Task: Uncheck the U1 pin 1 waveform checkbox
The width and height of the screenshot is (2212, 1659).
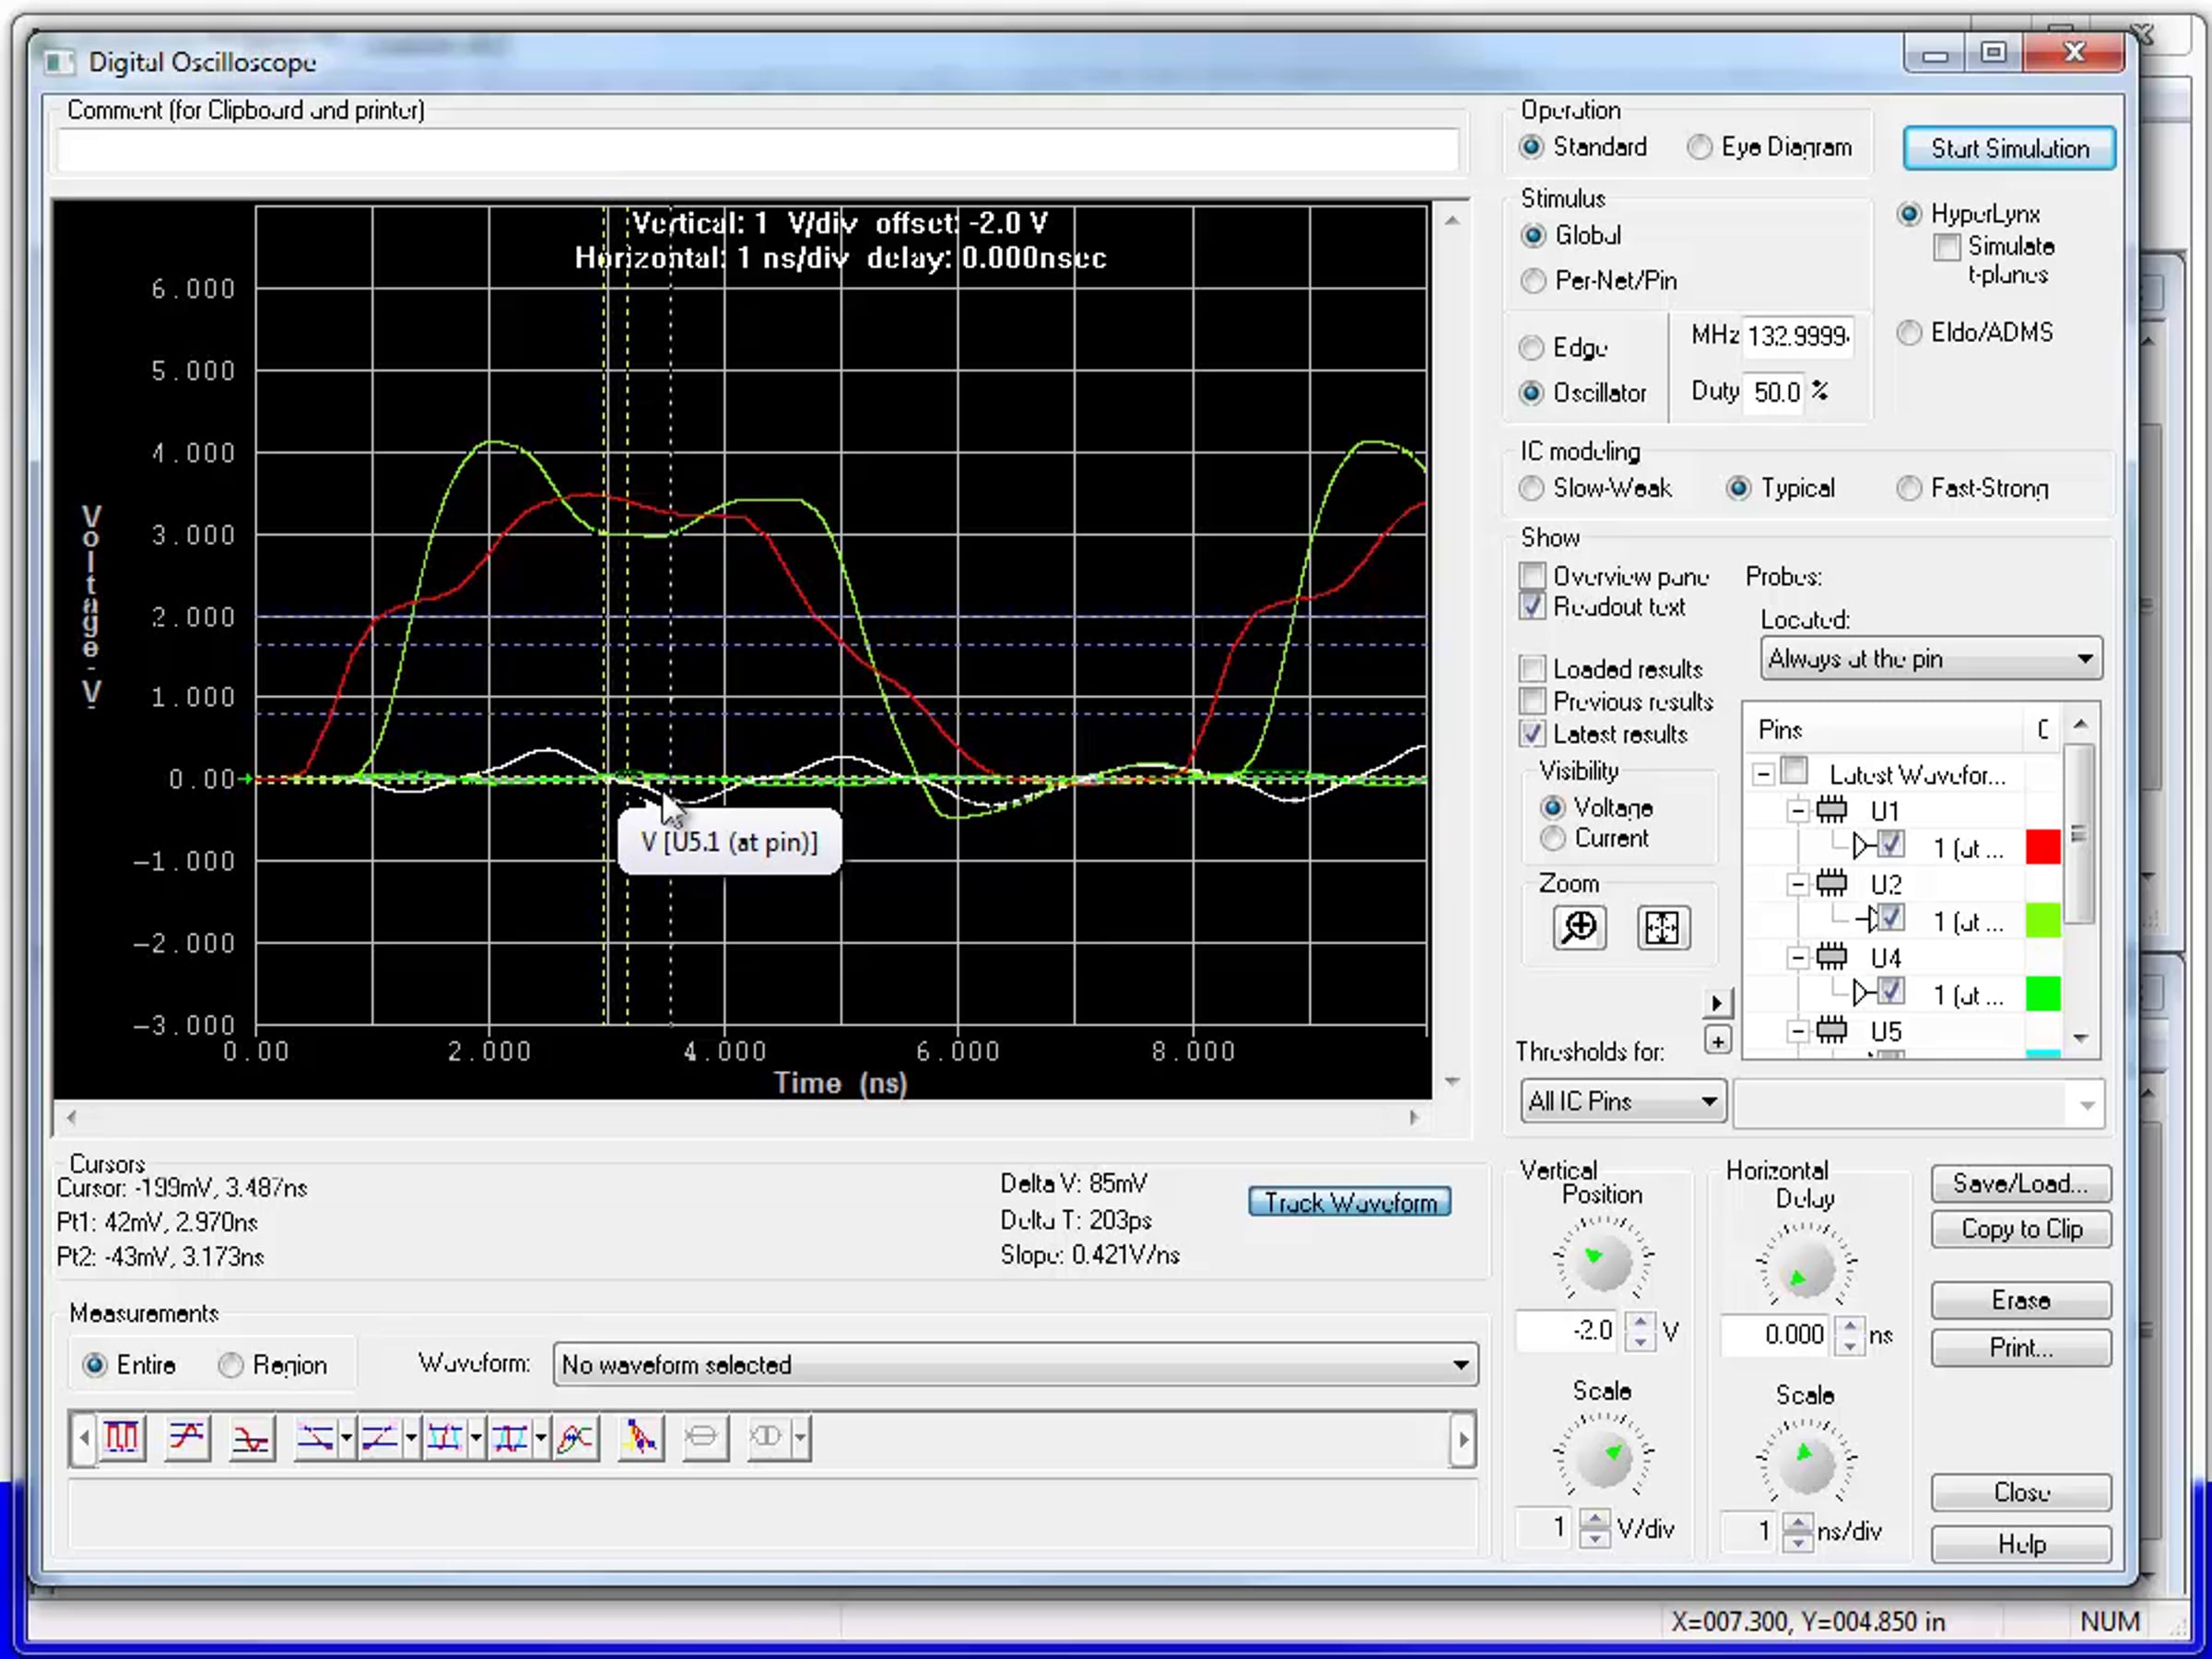Action: tap(1890, 846)
